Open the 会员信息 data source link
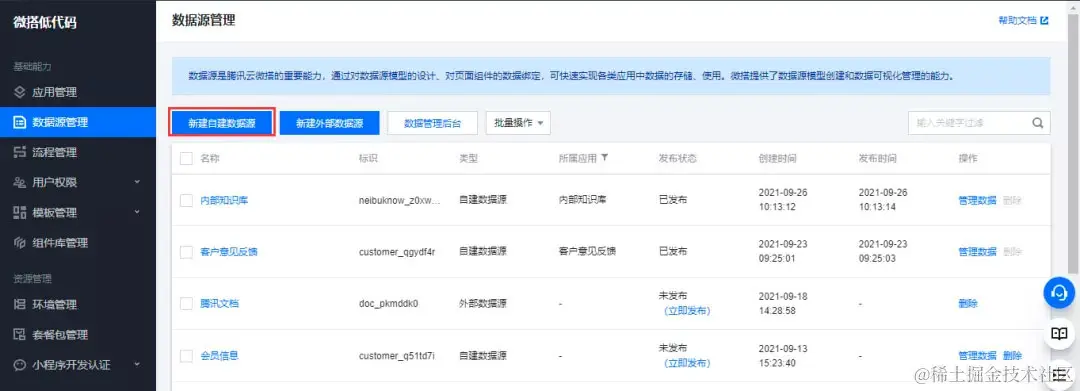Screen dimensions: 1080x391 [219, 356]
